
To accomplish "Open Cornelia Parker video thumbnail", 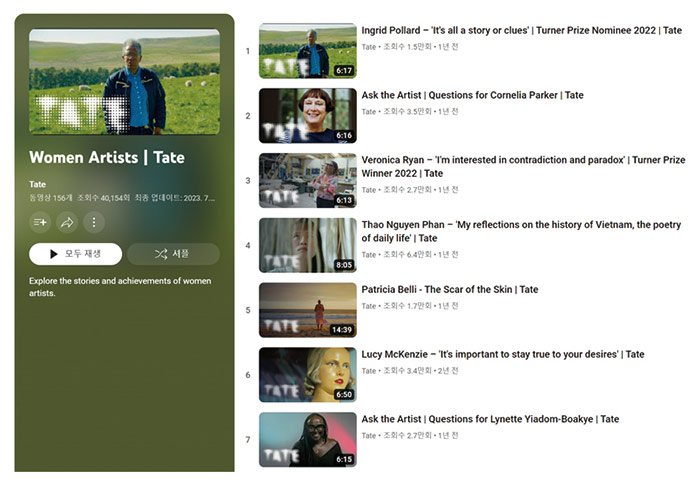I will pyautogui.click(x=308, y=116).
